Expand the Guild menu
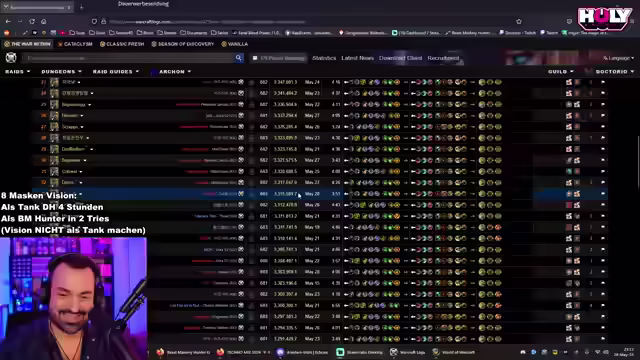The image size is (640, 360). coord(560,71)
